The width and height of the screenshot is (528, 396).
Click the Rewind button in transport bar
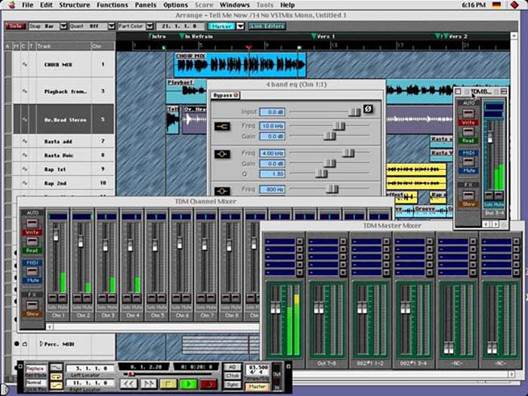click(x=129, y=384)
